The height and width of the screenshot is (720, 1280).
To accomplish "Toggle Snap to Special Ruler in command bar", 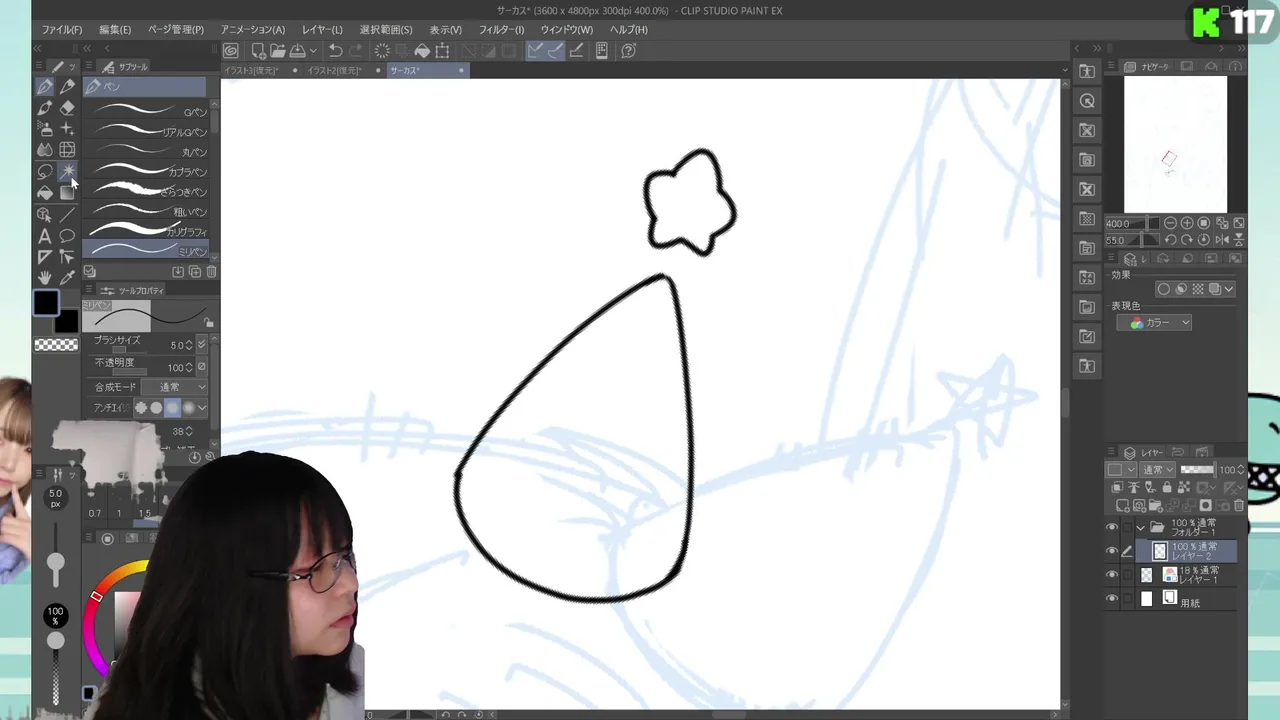I will click(x=555, y=51).
